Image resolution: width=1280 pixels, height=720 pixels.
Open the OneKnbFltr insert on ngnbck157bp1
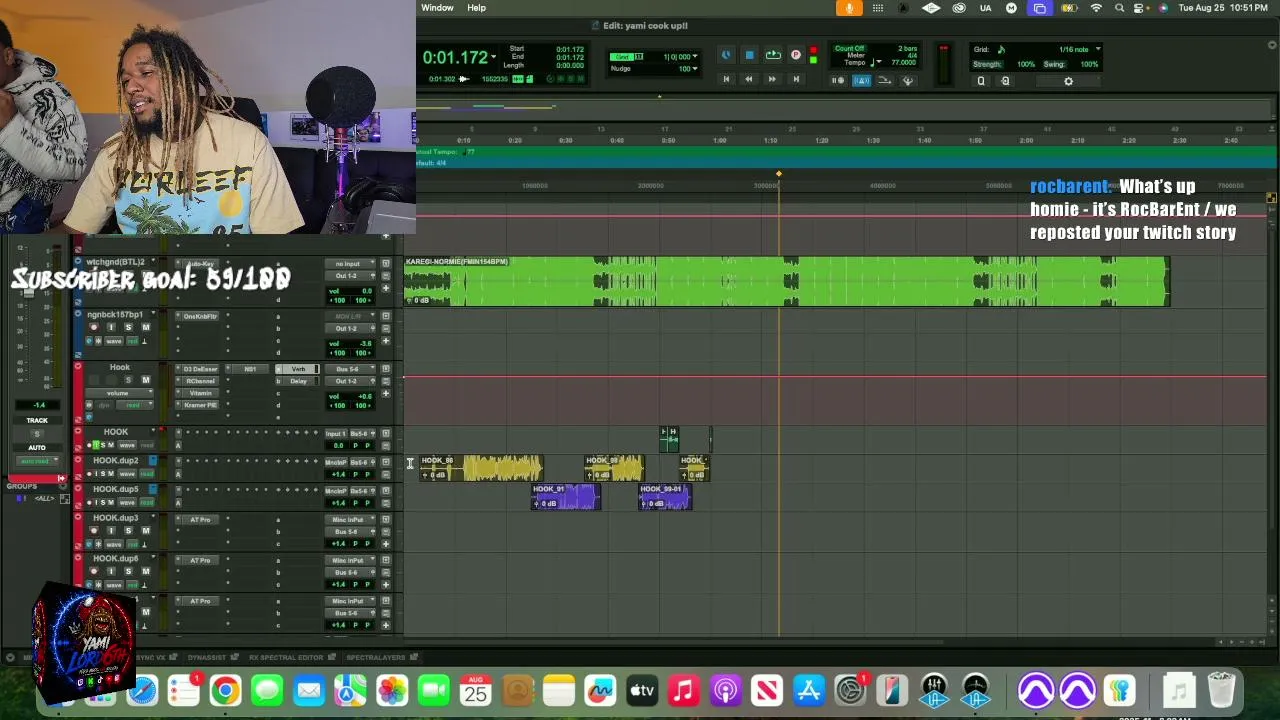[200, 316]
